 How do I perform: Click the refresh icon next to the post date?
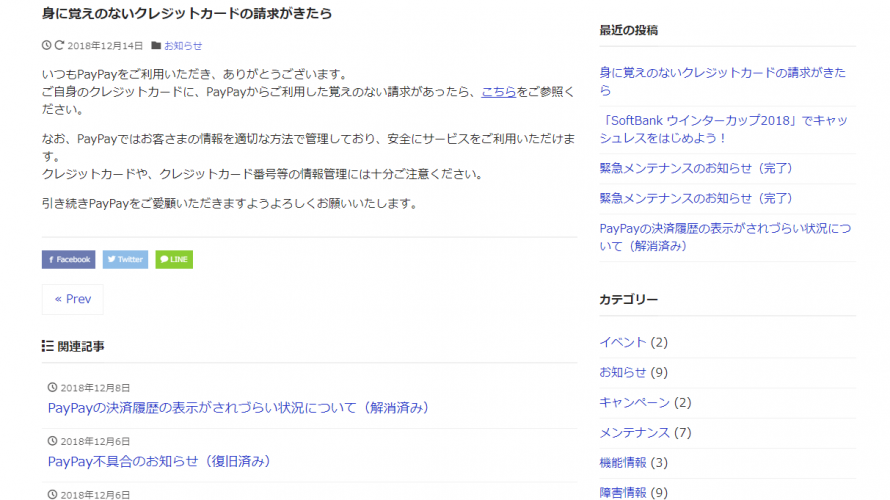pos(59,45)
